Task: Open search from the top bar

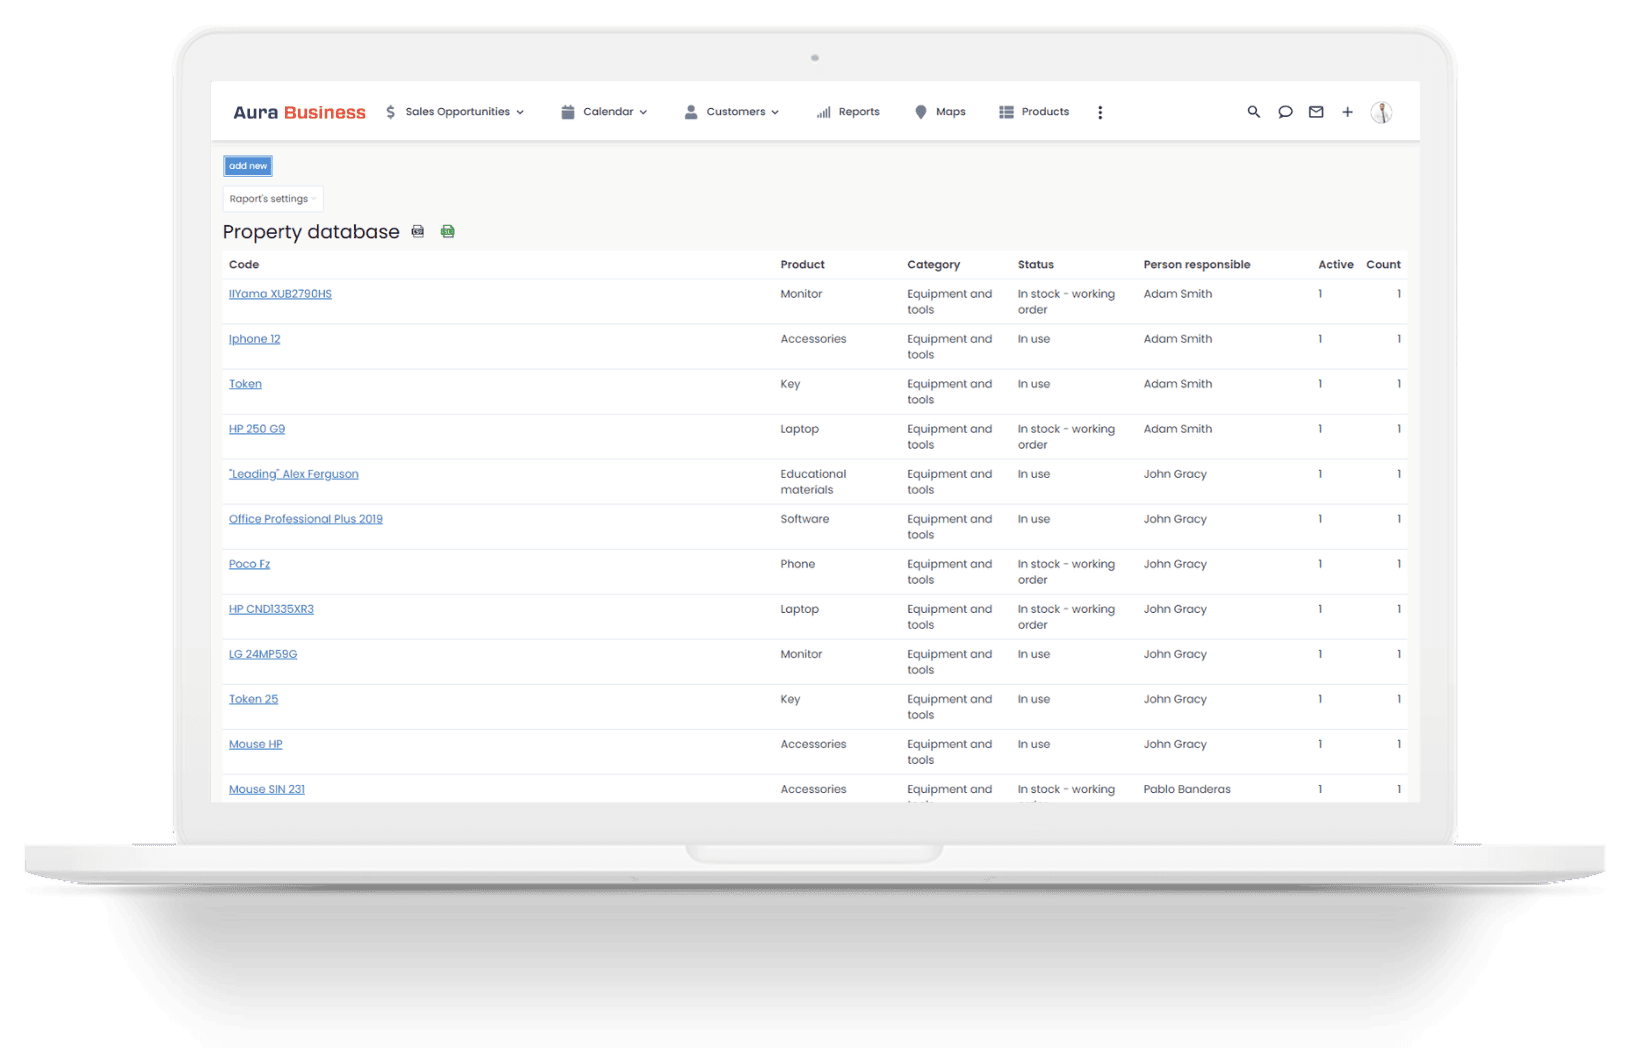Action: pyautogui.click(x=1253, y=112)
